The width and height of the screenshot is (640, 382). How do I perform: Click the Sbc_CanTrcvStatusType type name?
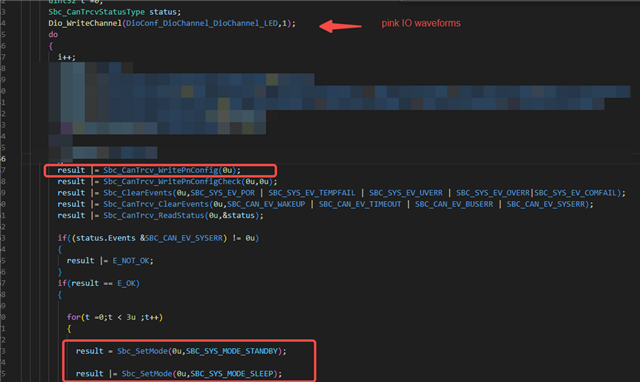pos(96,12)
